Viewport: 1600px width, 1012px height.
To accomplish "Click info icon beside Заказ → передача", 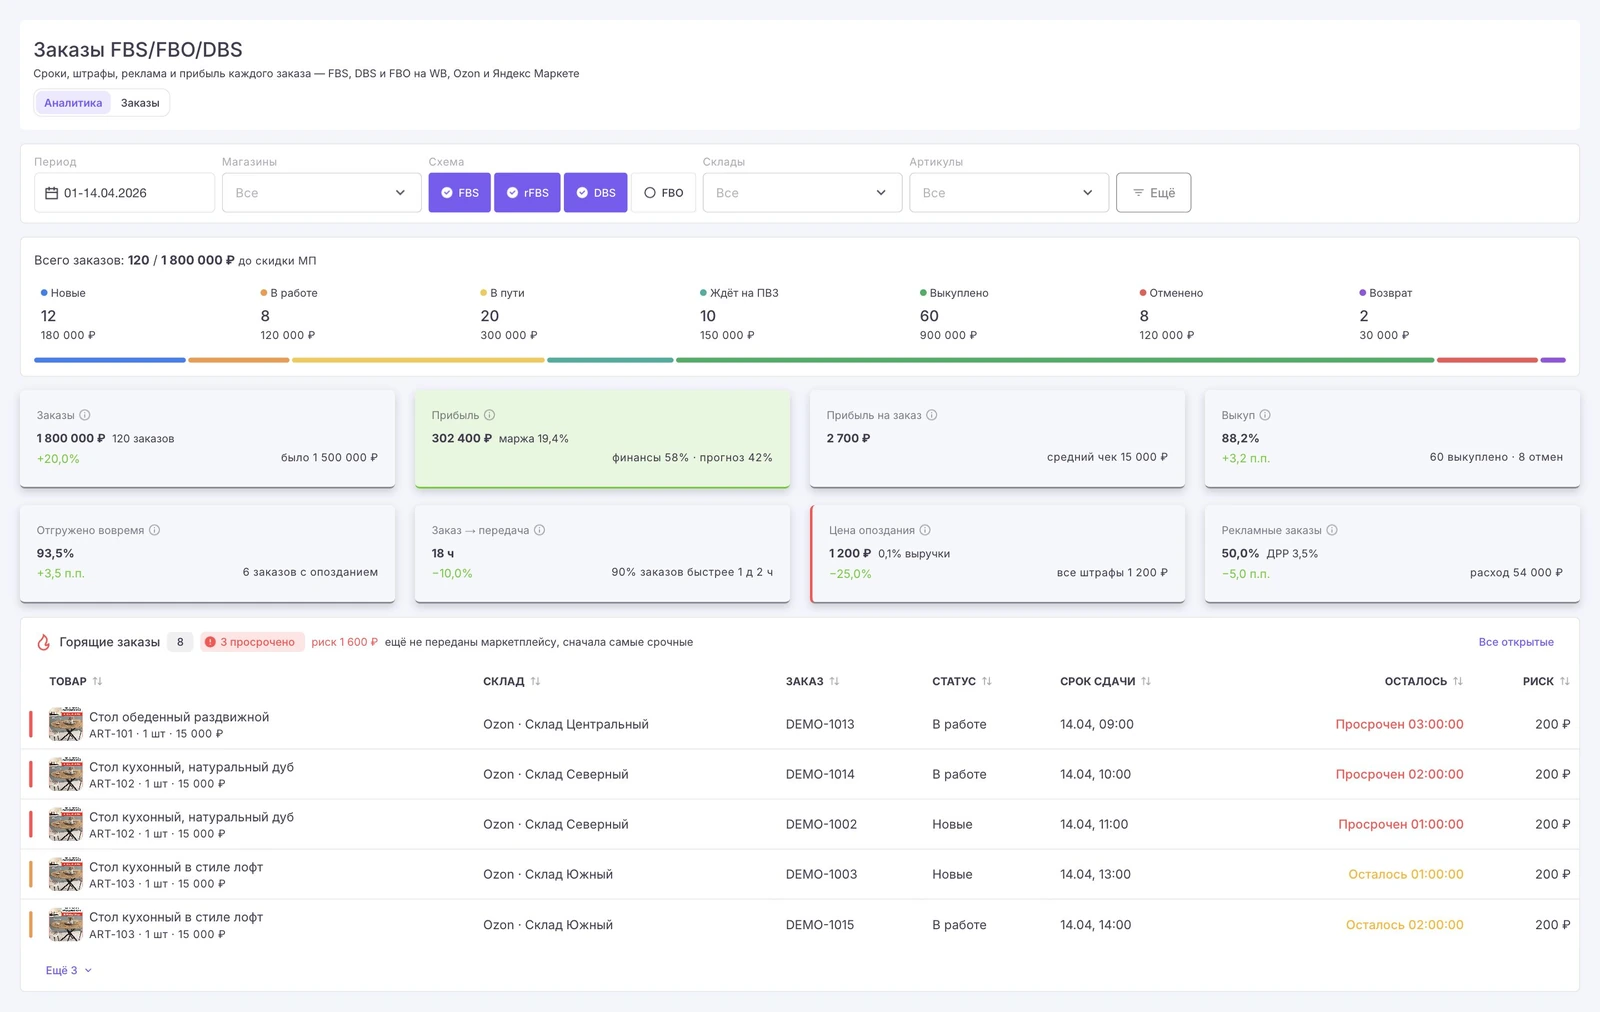I will pyautogui.click(x=539, y=530).
